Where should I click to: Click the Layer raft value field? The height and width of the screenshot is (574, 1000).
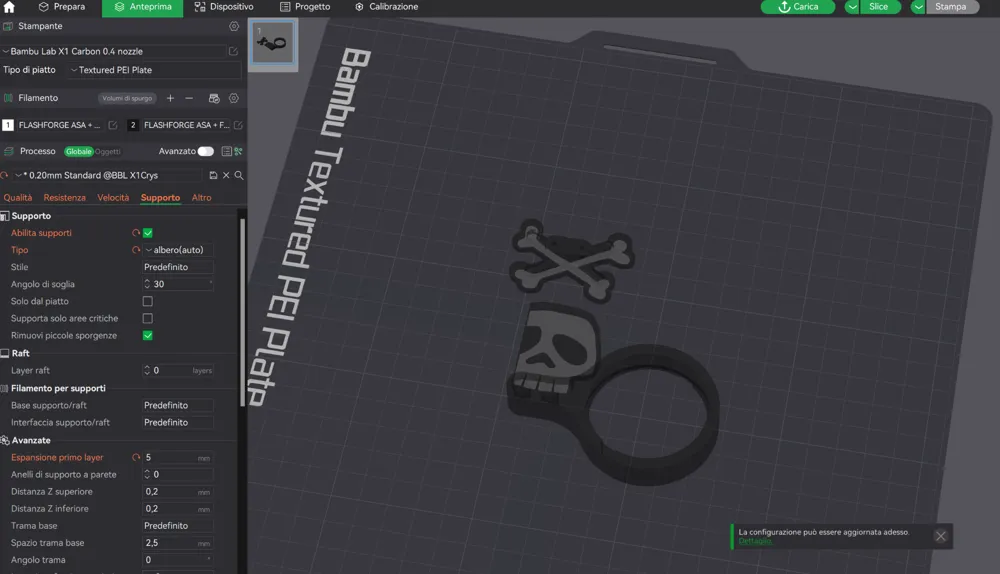[178, 371]
